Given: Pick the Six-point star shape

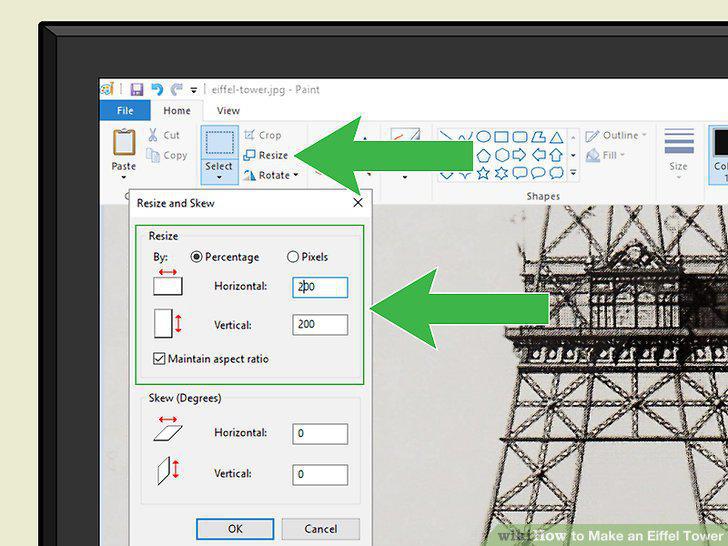Looking at the screenshot, I should click(501, 173).
